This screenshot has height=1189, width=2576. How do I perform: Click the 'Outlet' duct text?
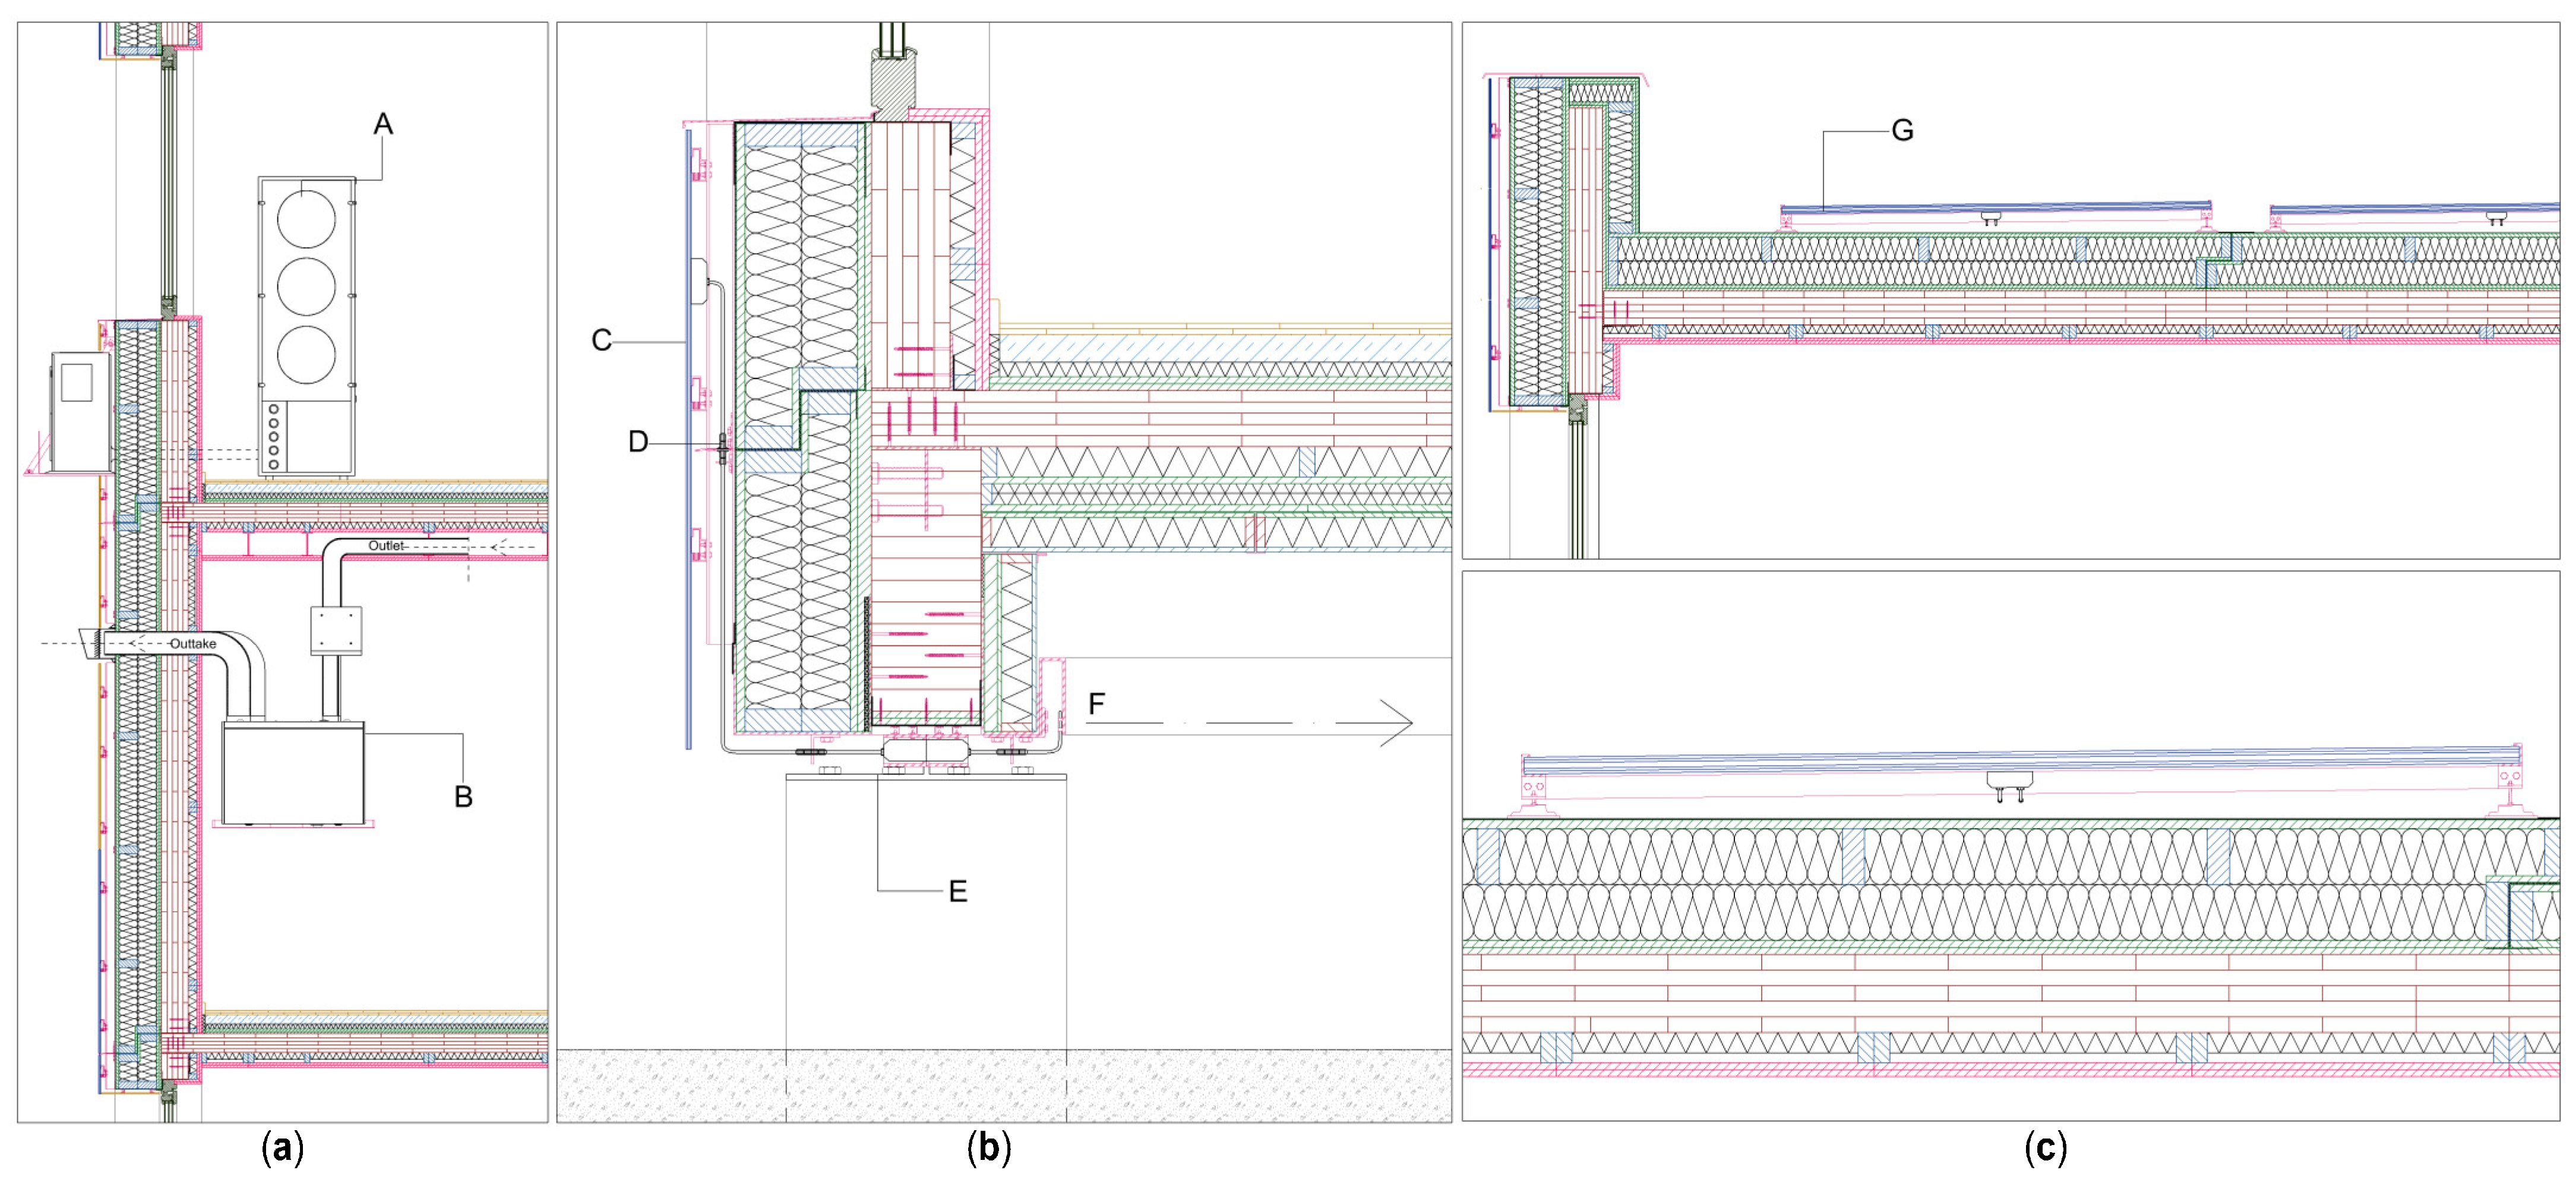coord(386,546)
